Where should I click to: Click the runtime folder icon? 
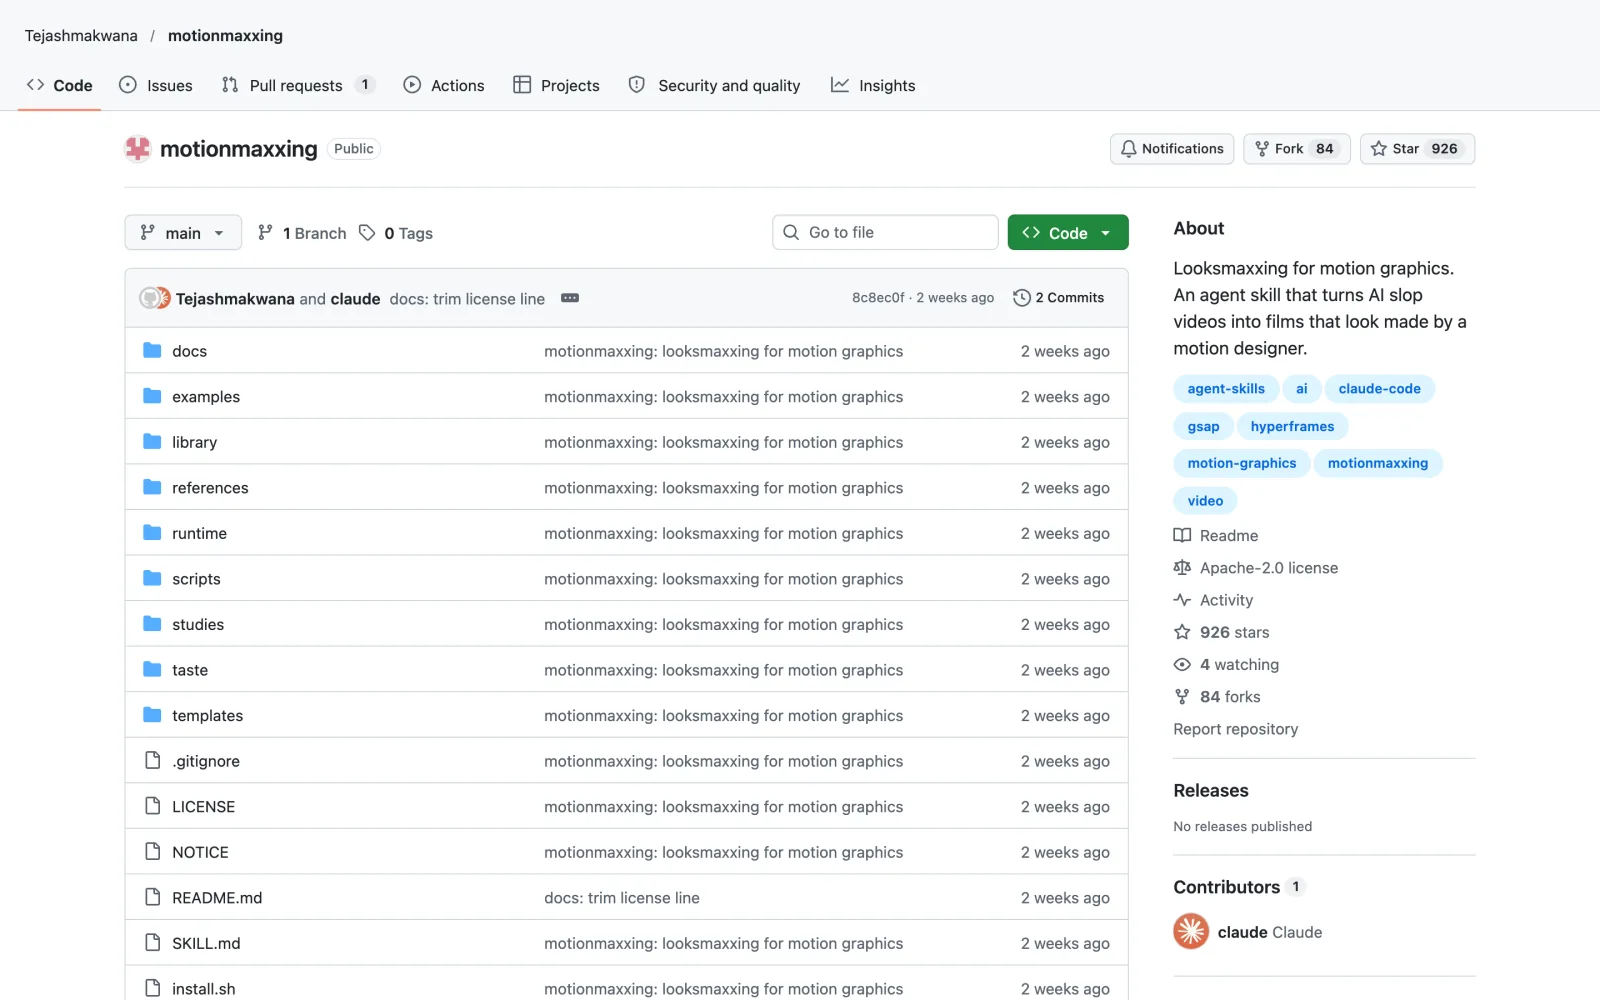coord(152,532)
